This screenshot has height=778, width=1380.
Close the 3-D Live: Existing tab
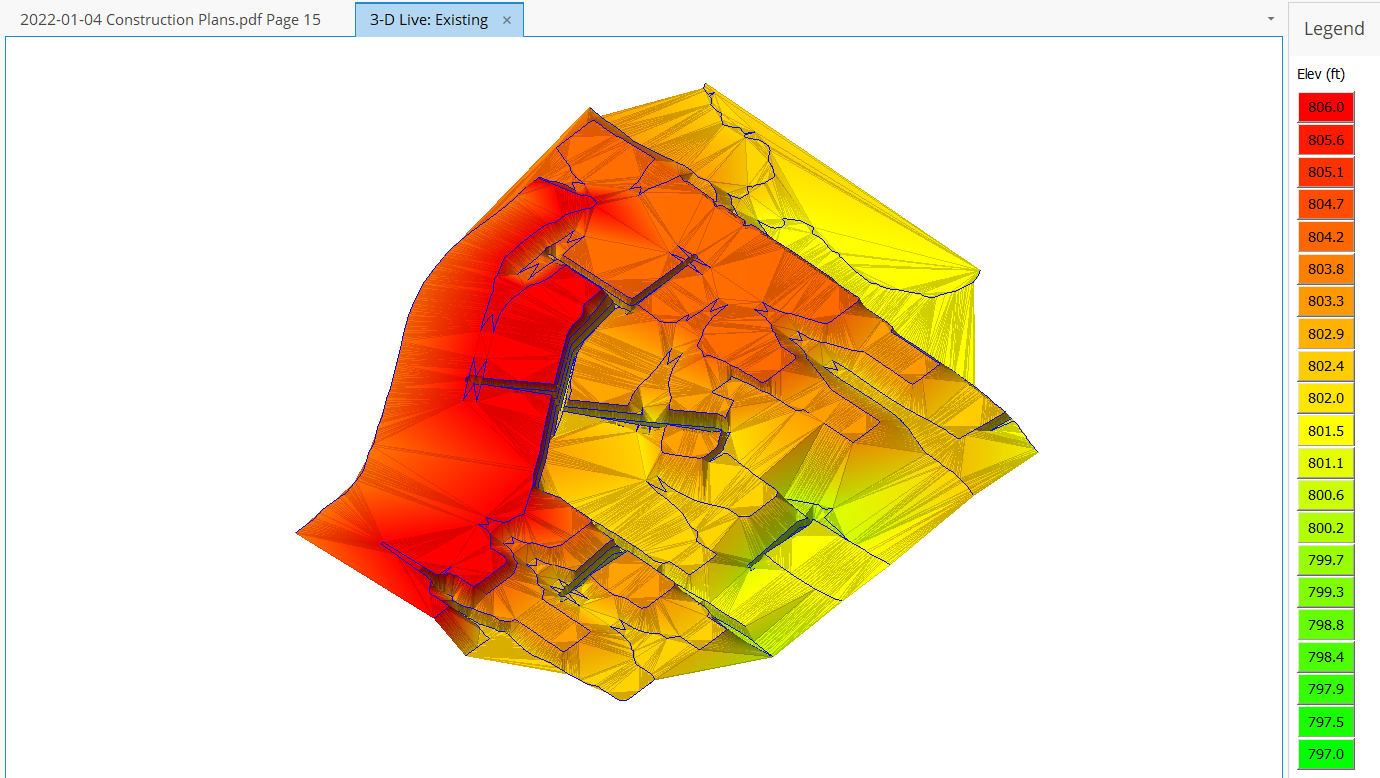click(x=507, y=20)
